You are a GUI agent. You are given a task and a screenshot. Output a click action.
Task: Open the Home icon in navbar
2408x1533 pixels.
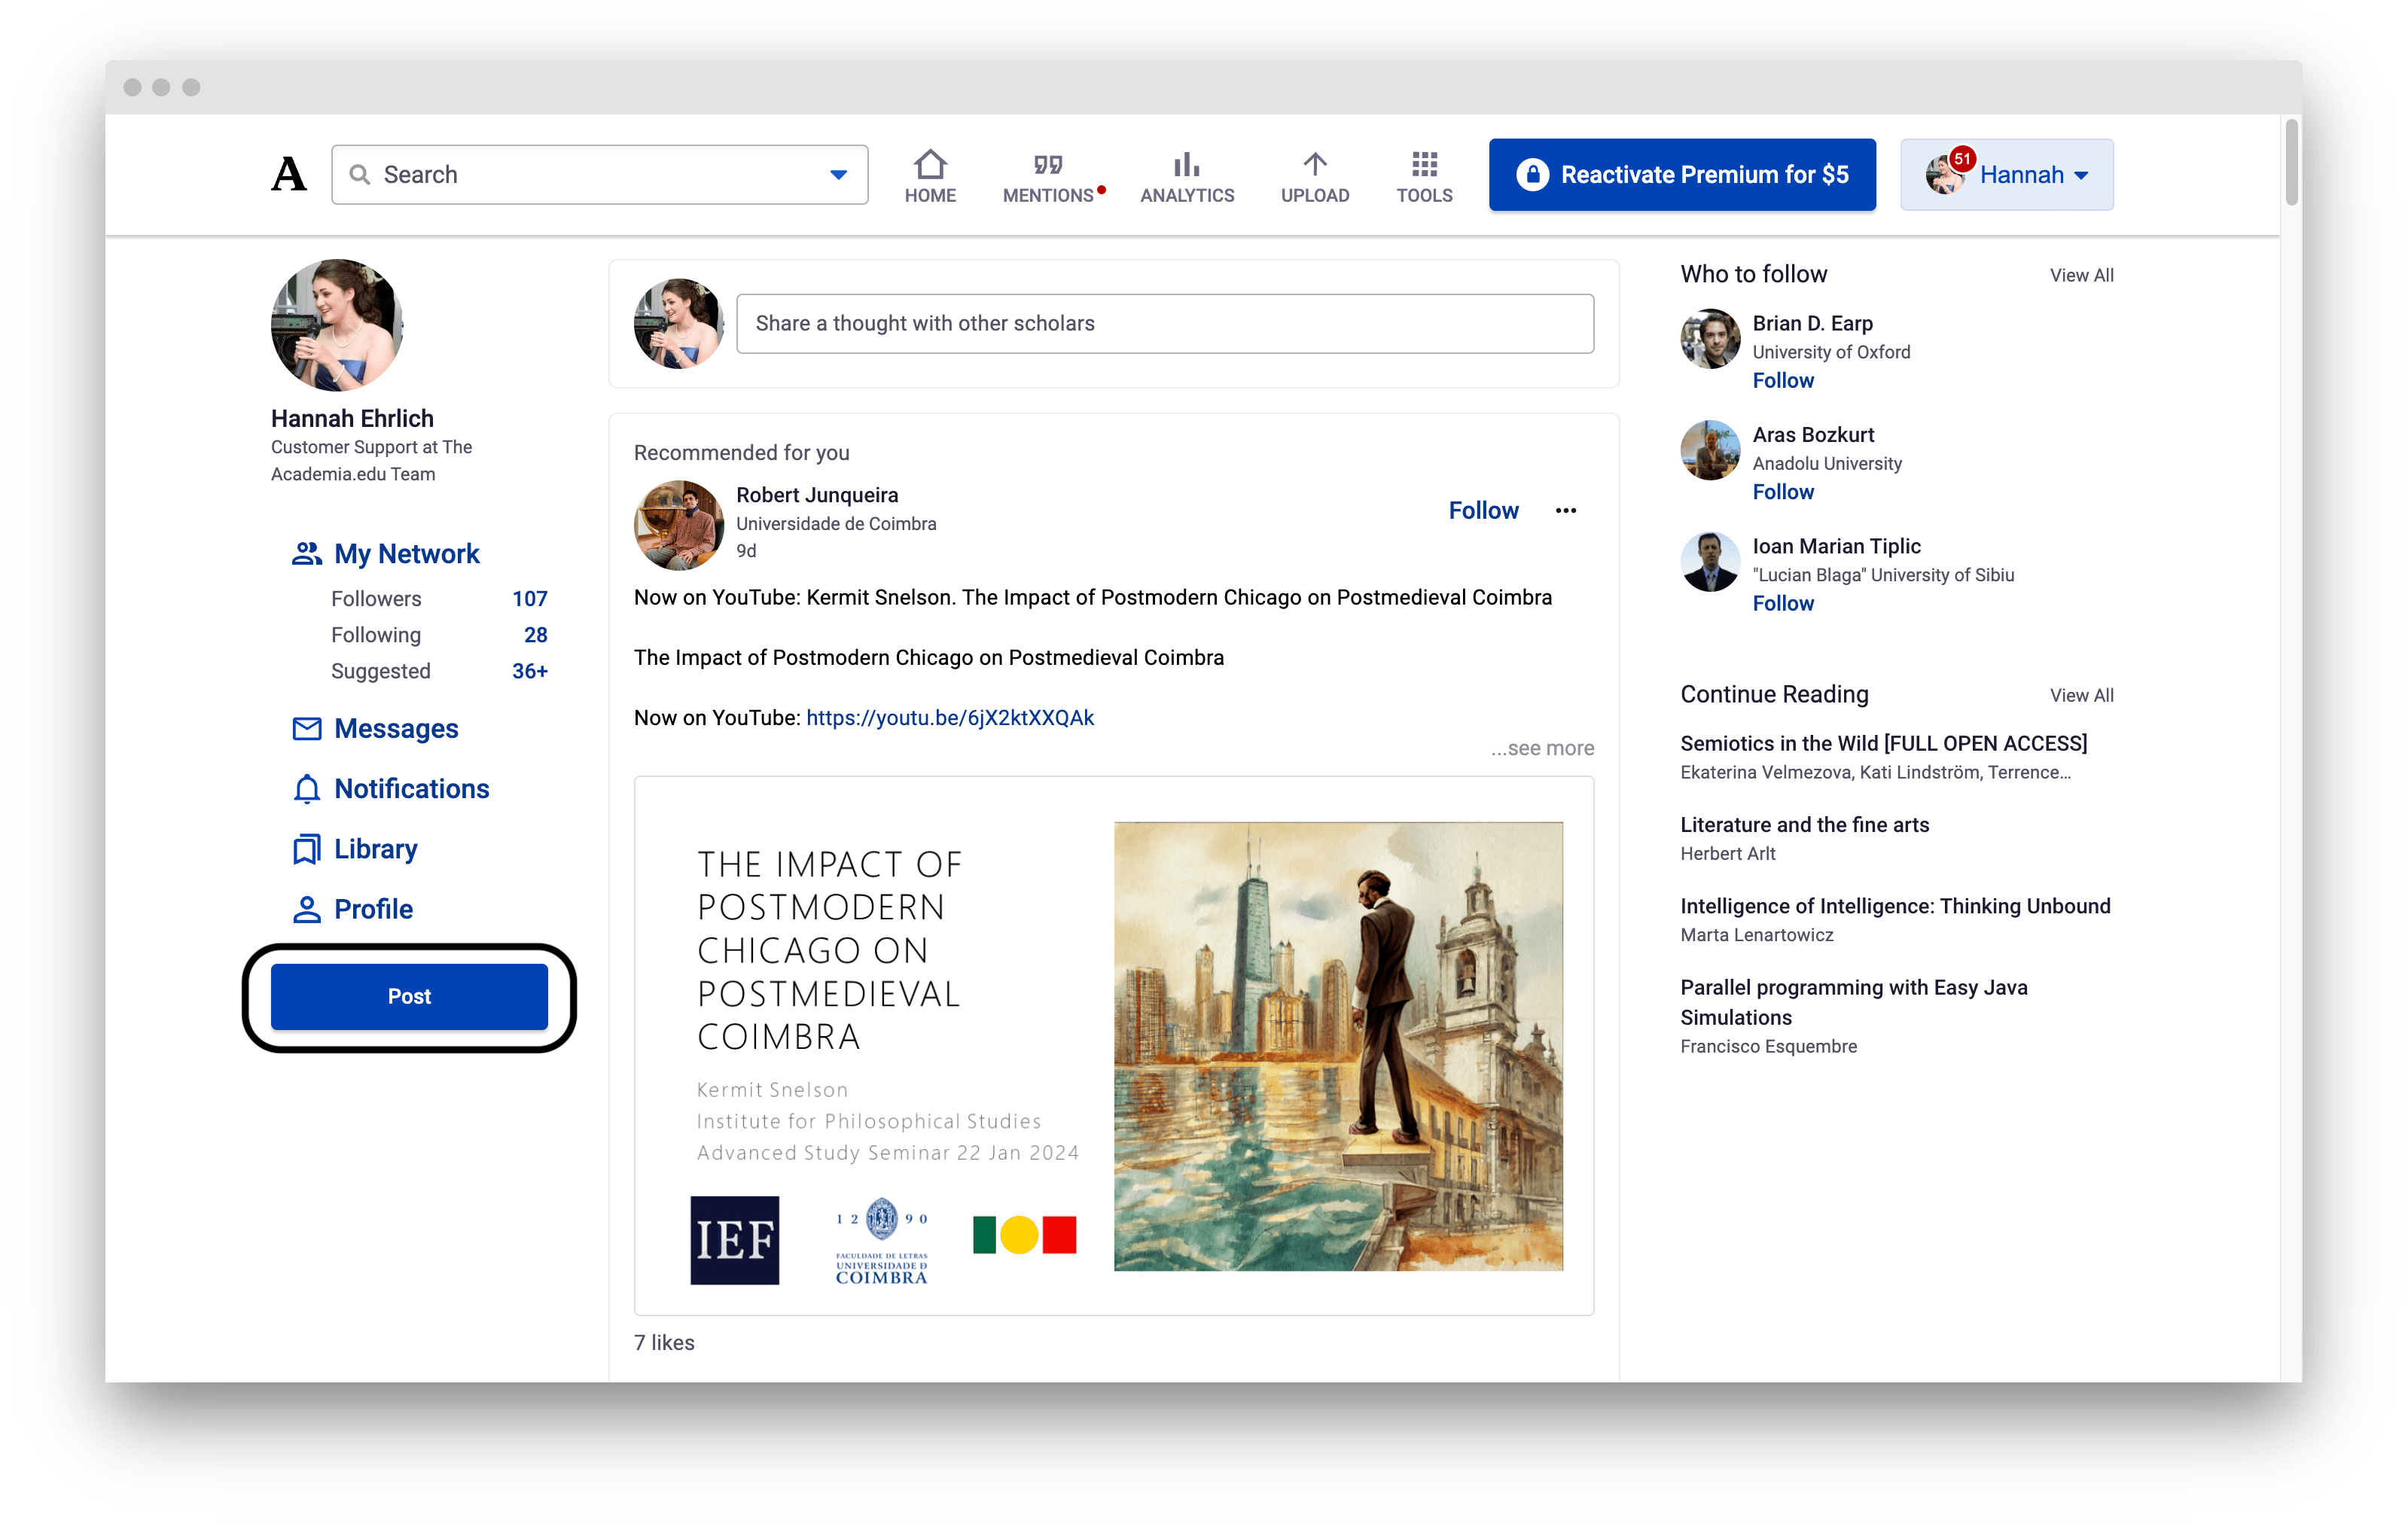930,163
